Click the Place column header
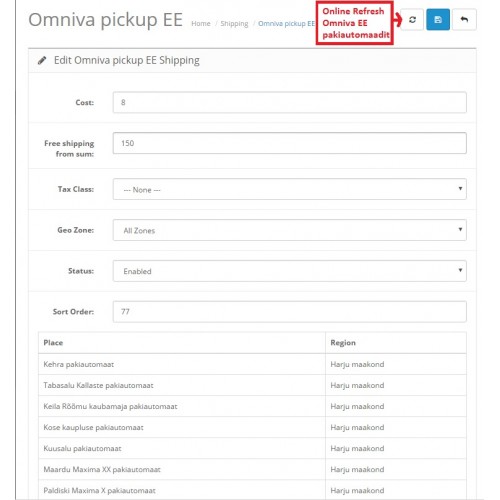The image size is (500, 500). (53, 343)
